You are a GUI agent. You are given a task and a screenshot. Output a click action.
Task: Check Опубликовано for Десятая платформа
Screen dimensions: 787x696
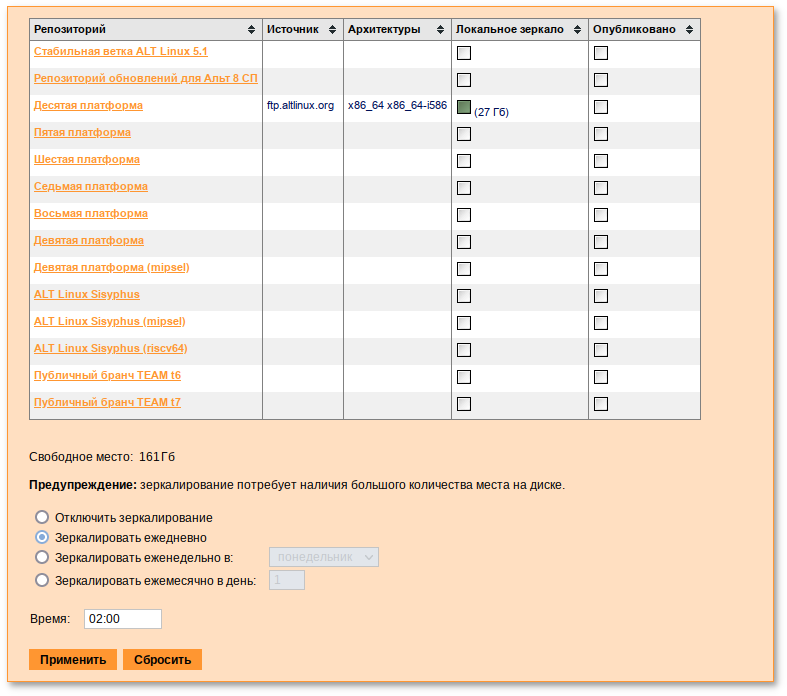(x=601, y=107)
